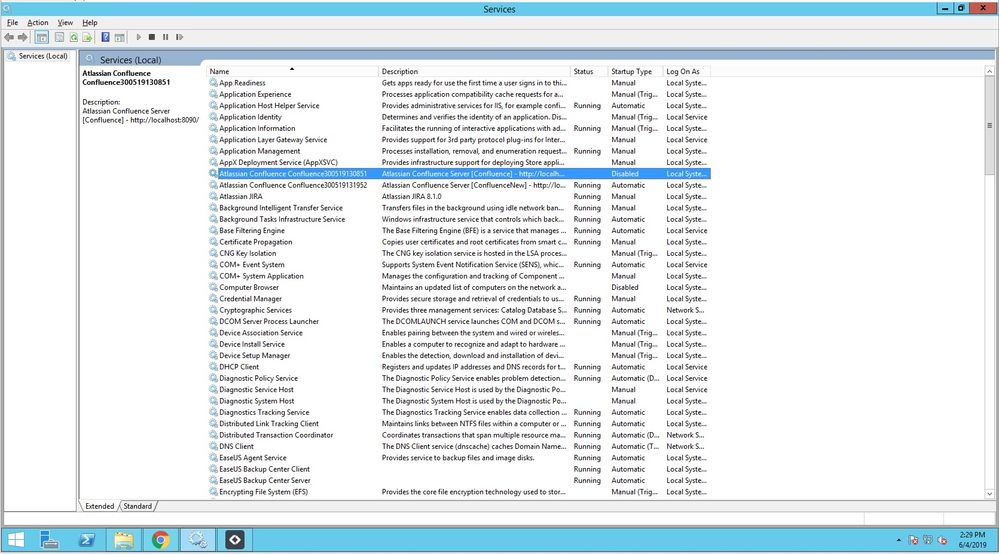The height and width of the screenshot is (554, 999).
Task: Sort list by the Name column header
Action: tap(292, 71)
